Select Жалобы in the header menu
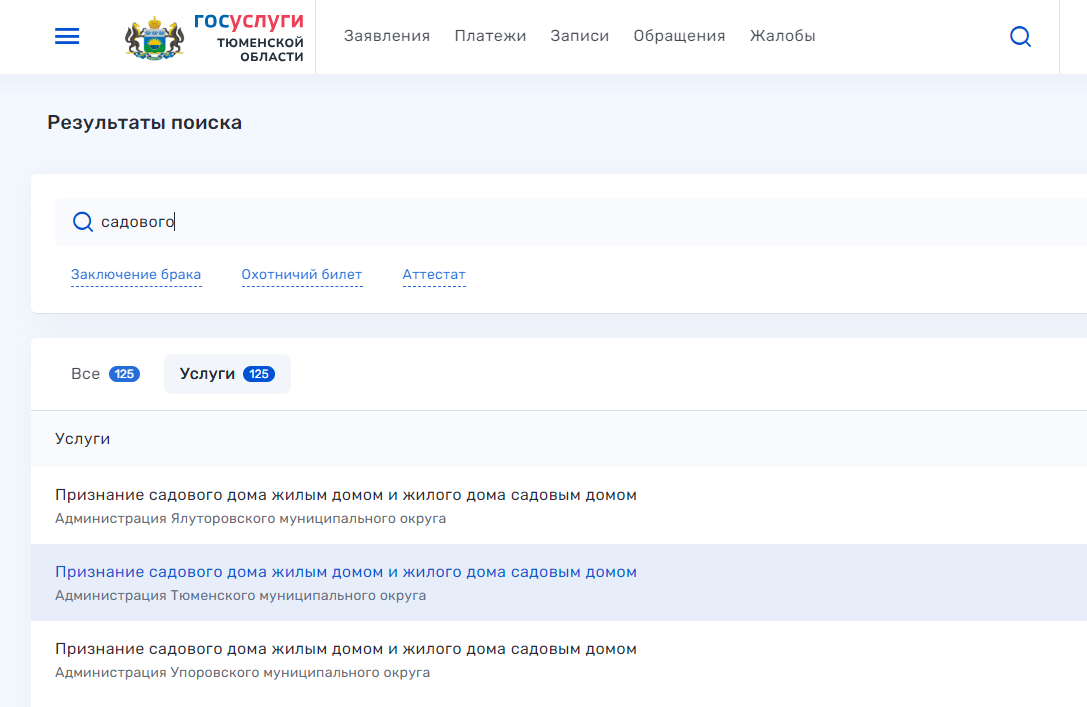 point(782,36)
